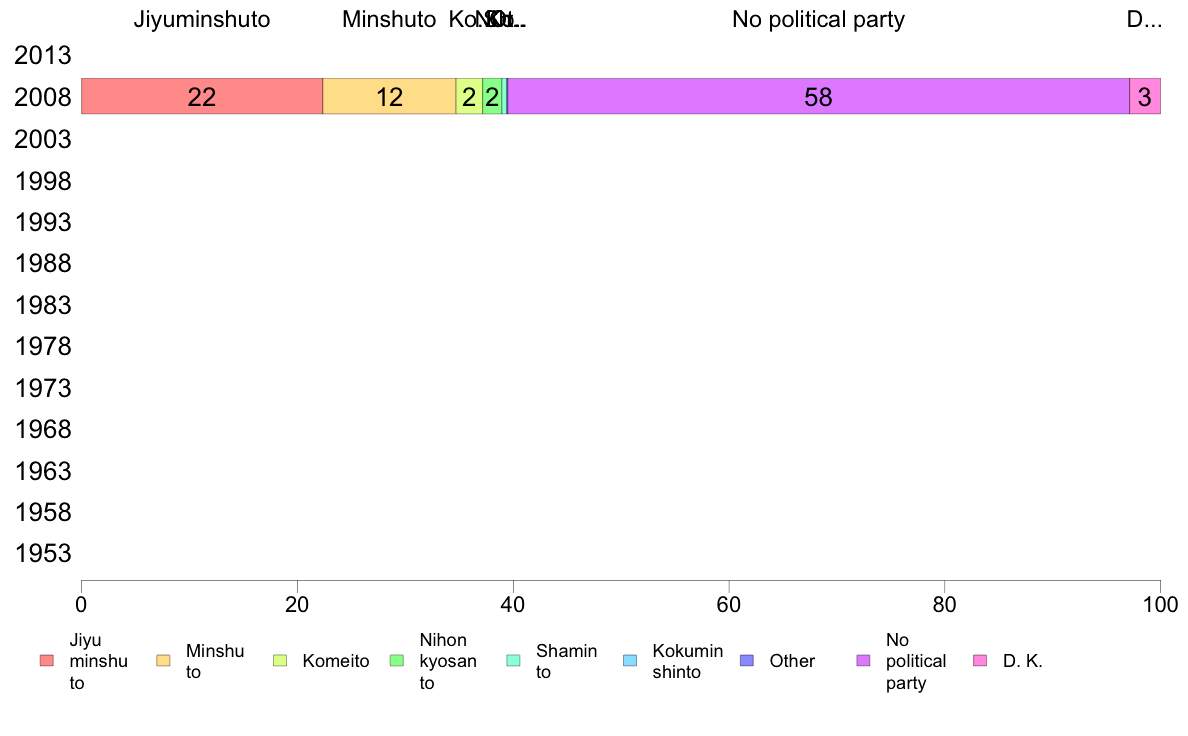Click the Jiyuminshuto bar segment showing 22

202,96
